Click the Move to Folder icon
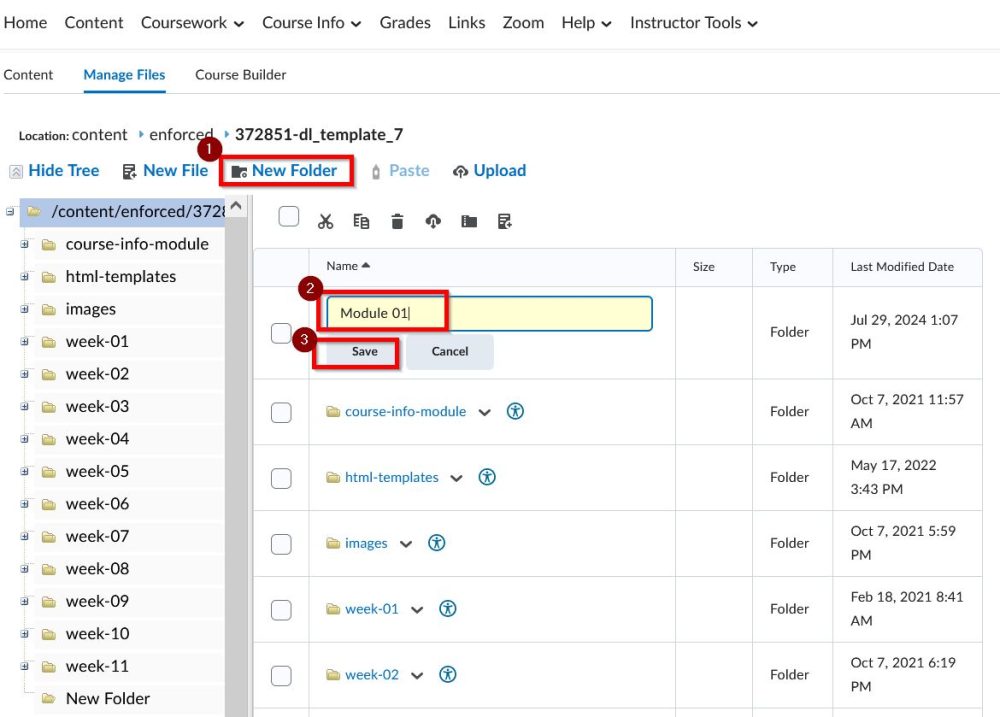This screenshot has height=717, width=1000. 468,220
